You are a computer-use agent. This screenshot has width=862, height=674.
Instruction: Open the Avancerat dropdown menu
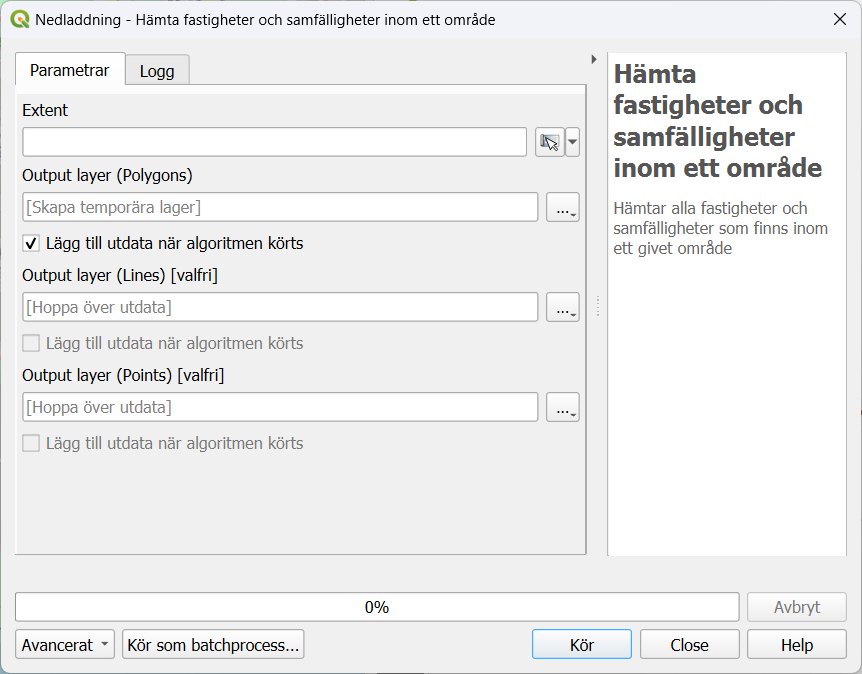(x=65, y=644)
